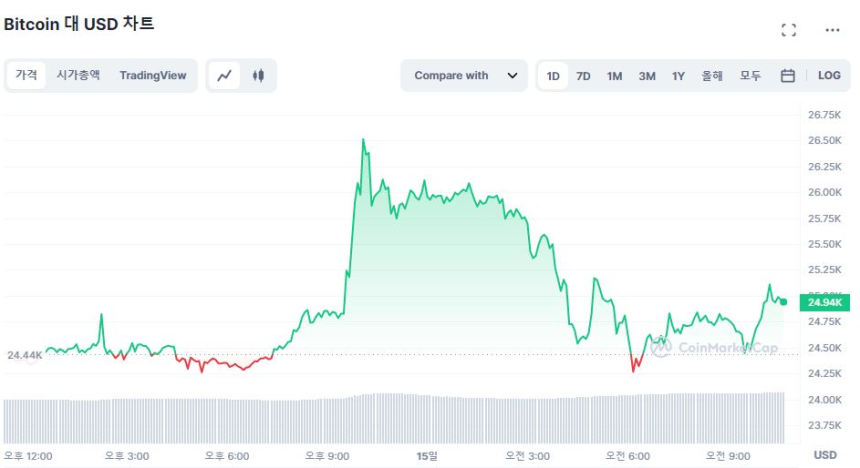Click the 24.44K opening price label
The width and height of the screenshot is (860, 468).
24,355
